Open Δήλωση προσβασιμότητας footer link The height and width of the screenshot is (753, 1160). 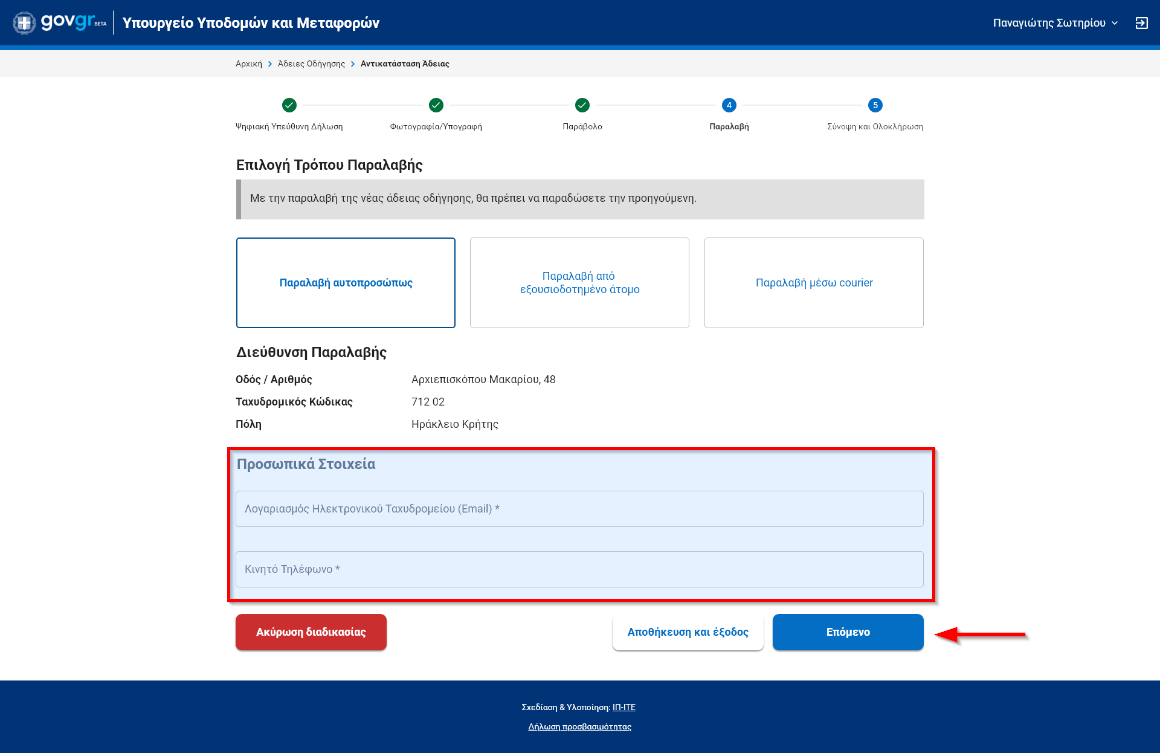pos(580,727)
